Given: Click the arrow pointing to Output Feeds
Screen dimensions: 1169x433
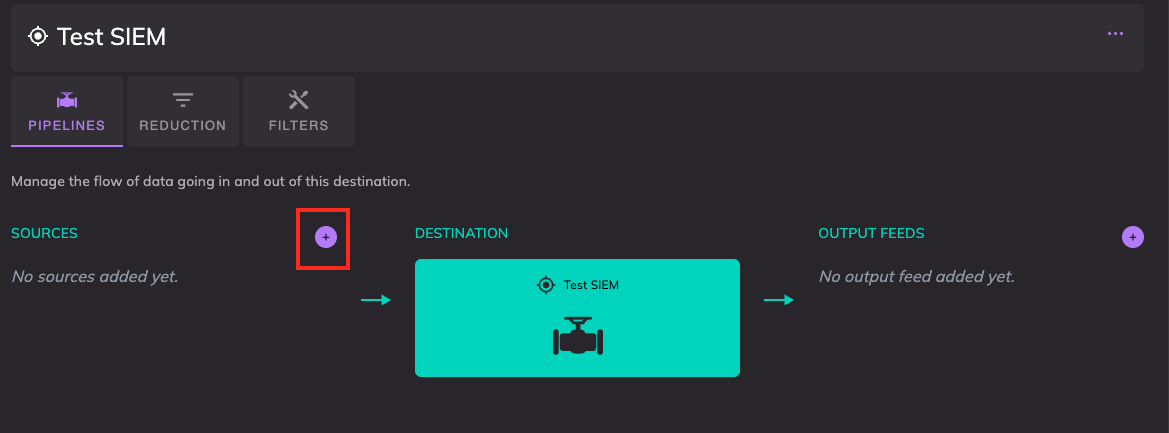Looking at the screenshot, I should coord(779,300).
